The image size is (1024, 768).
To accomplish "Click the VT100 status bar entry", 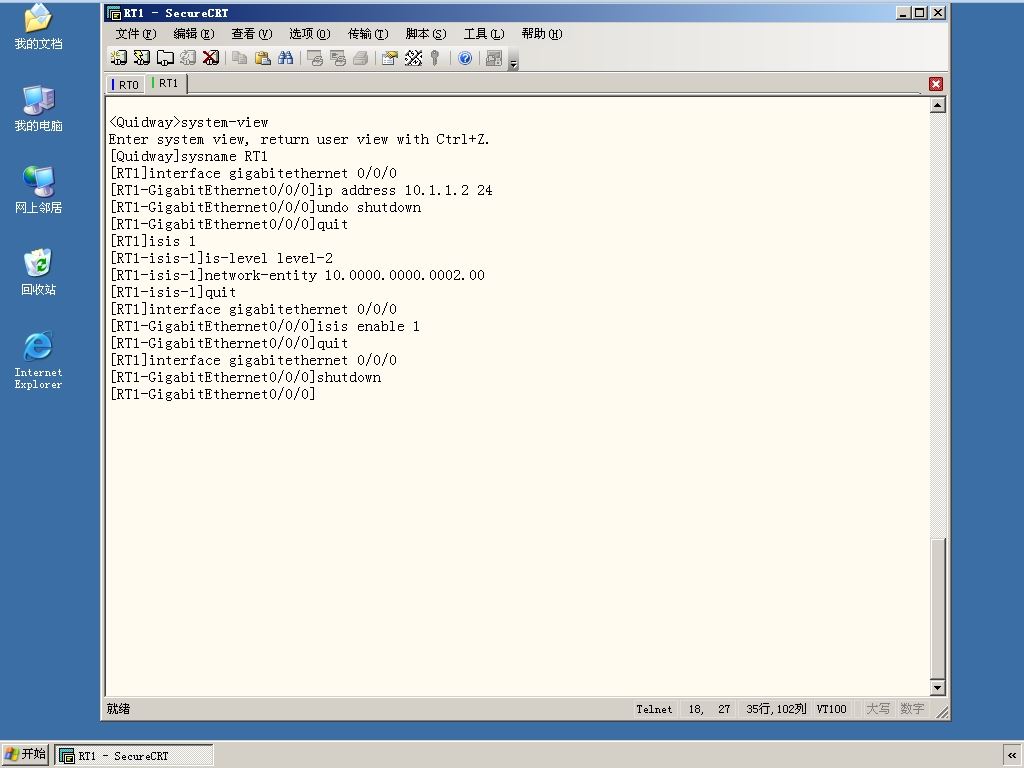I will tap(831, 709).
